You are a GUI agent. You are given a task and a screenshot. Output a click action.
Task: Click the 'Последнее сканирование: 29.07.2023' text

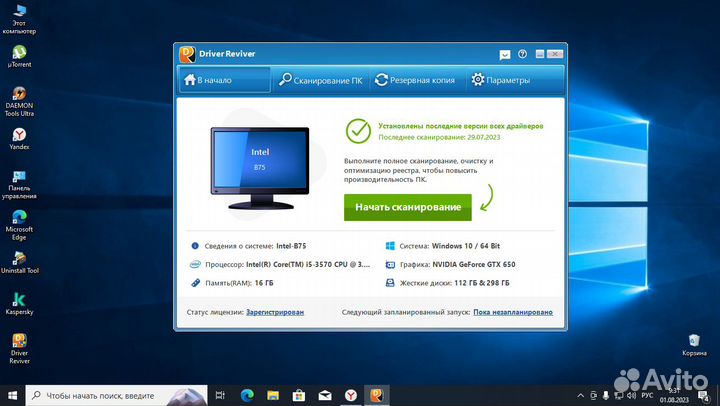coord(439,137)
